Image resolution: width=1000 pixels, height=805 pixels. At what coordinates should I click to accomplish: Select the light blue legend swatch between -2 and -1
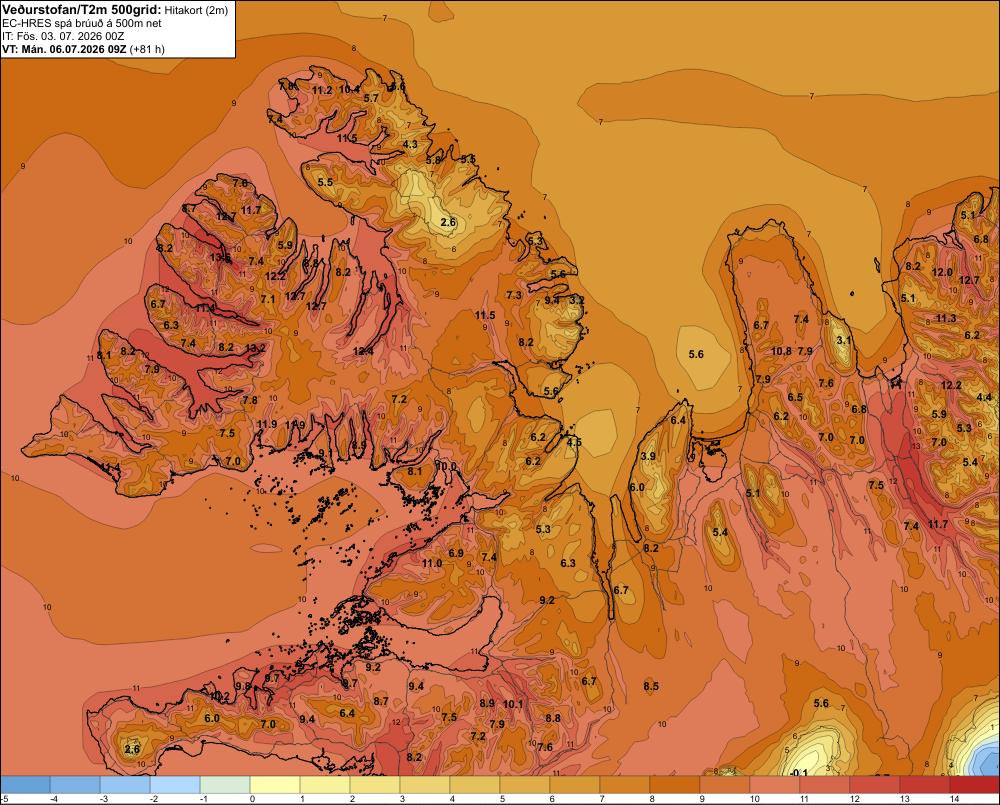[175, 785]
